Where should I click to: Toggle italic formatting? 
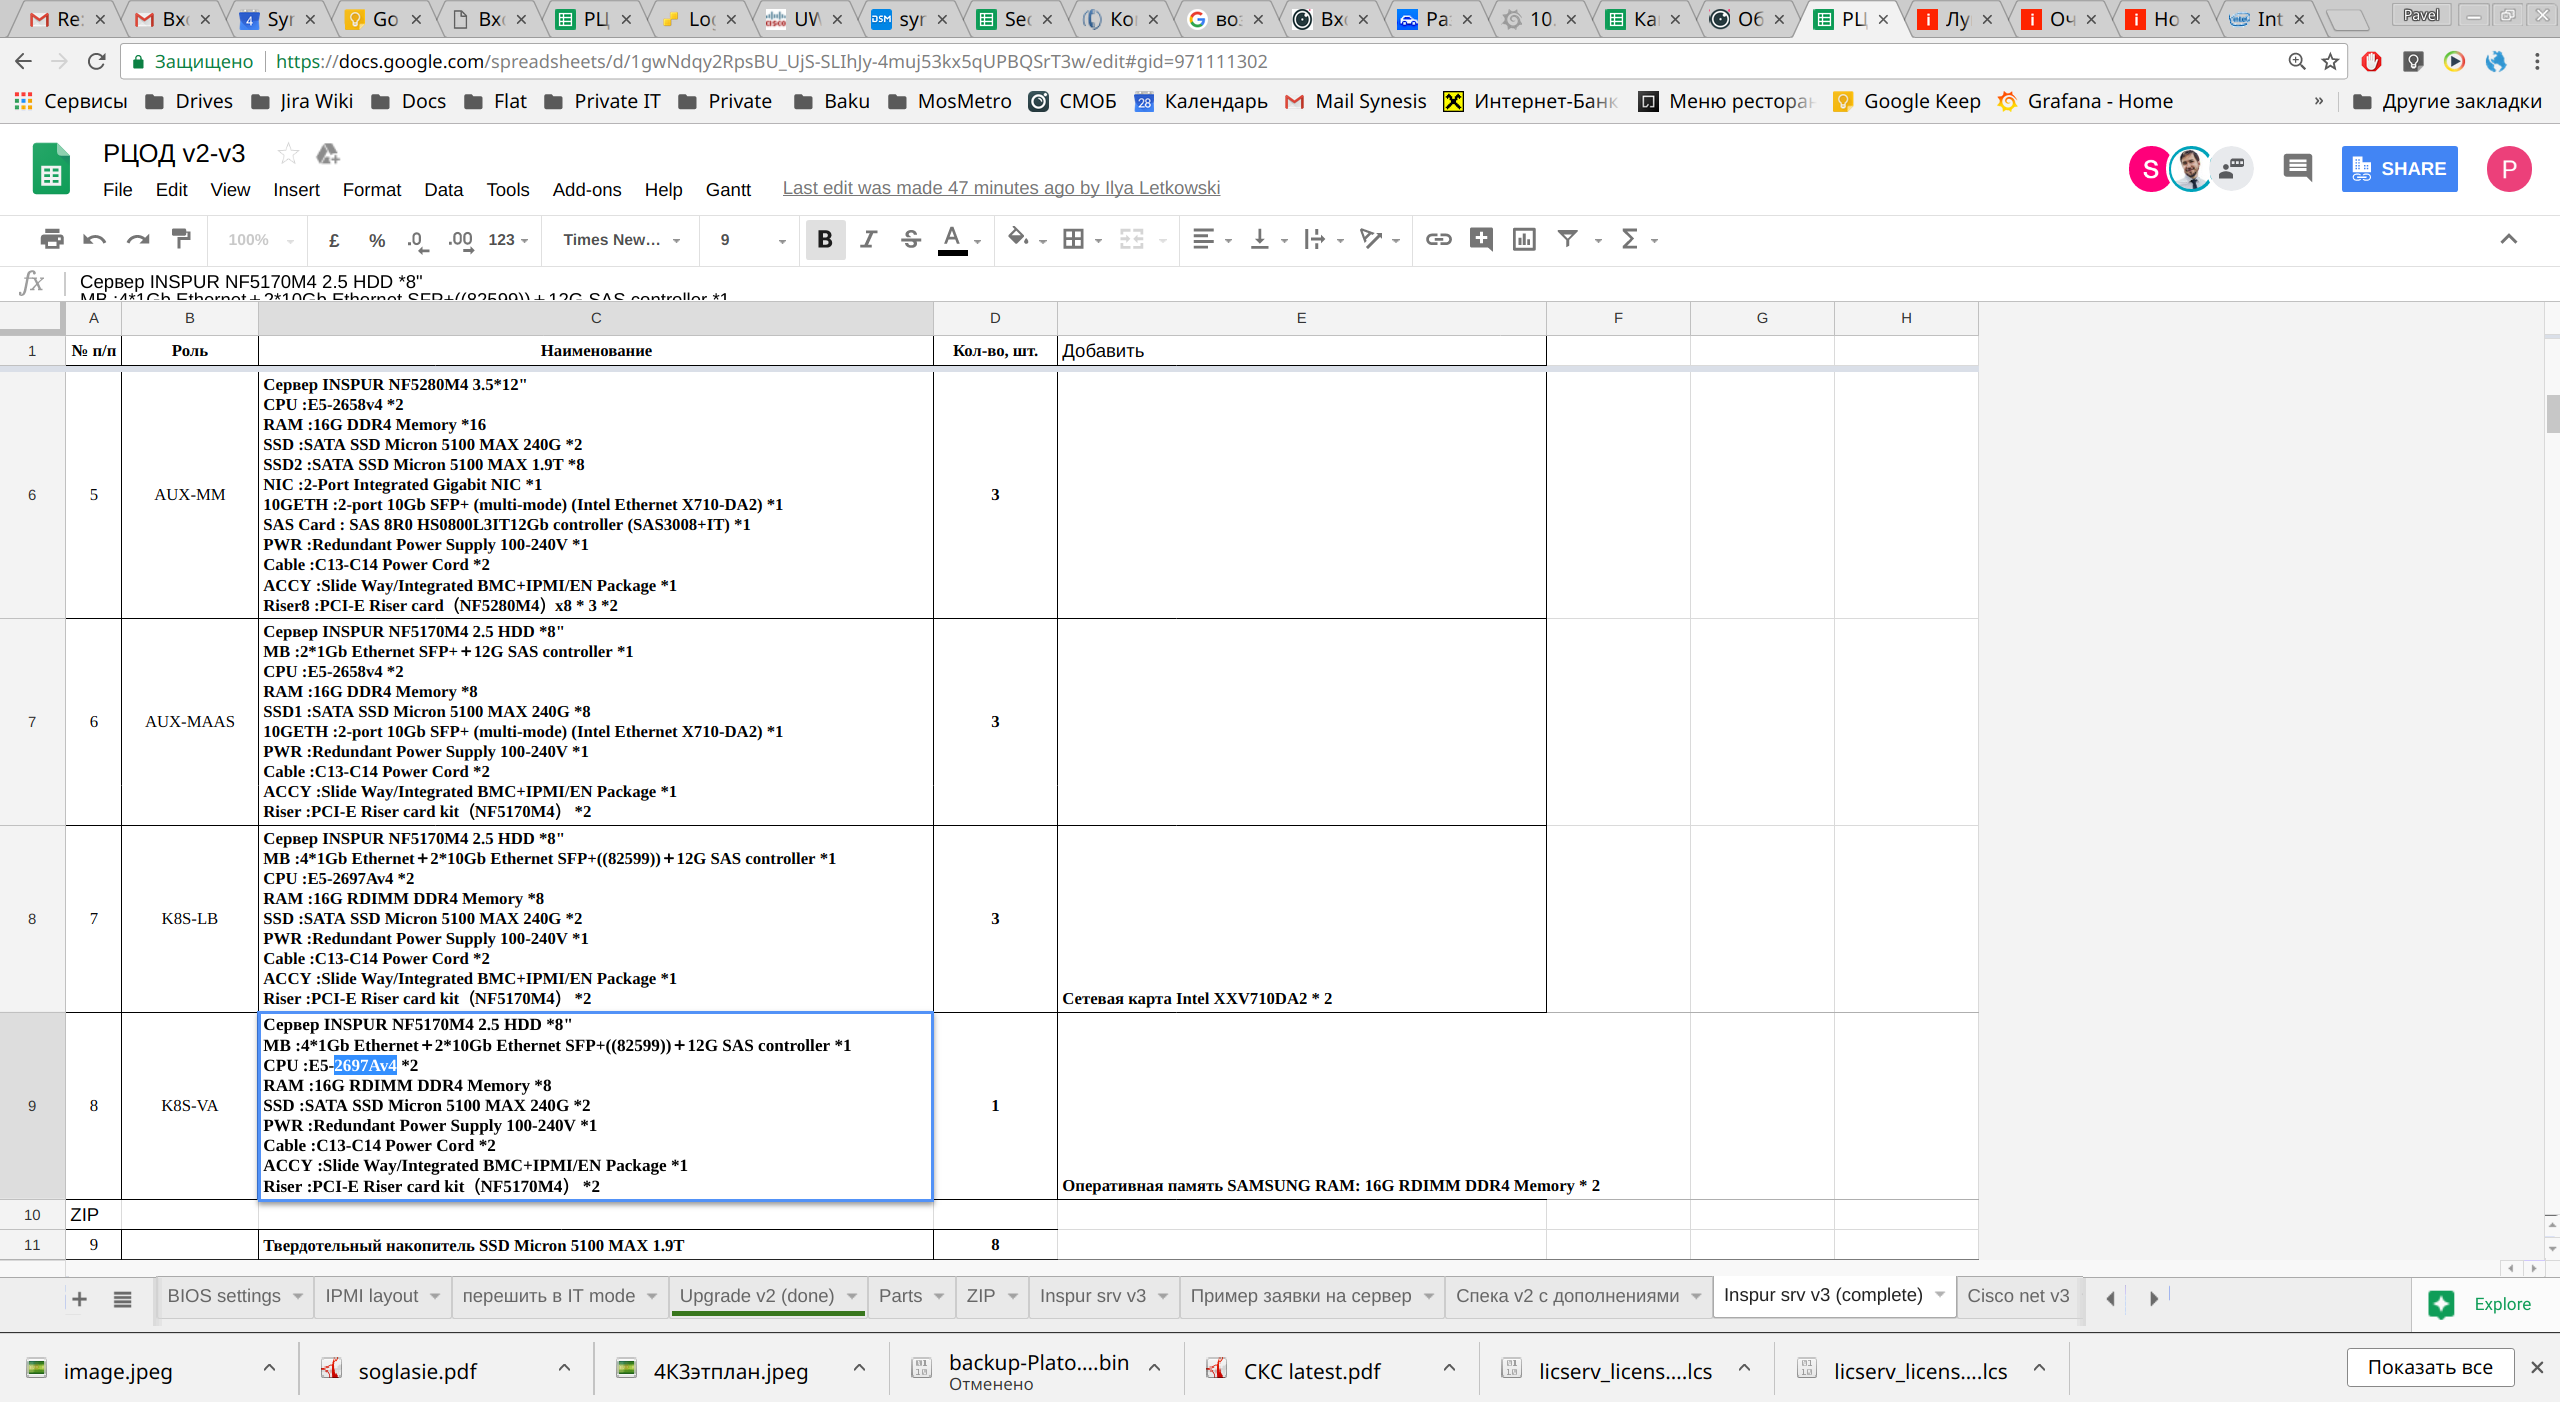pyautogui.click(x=868, y=239)
